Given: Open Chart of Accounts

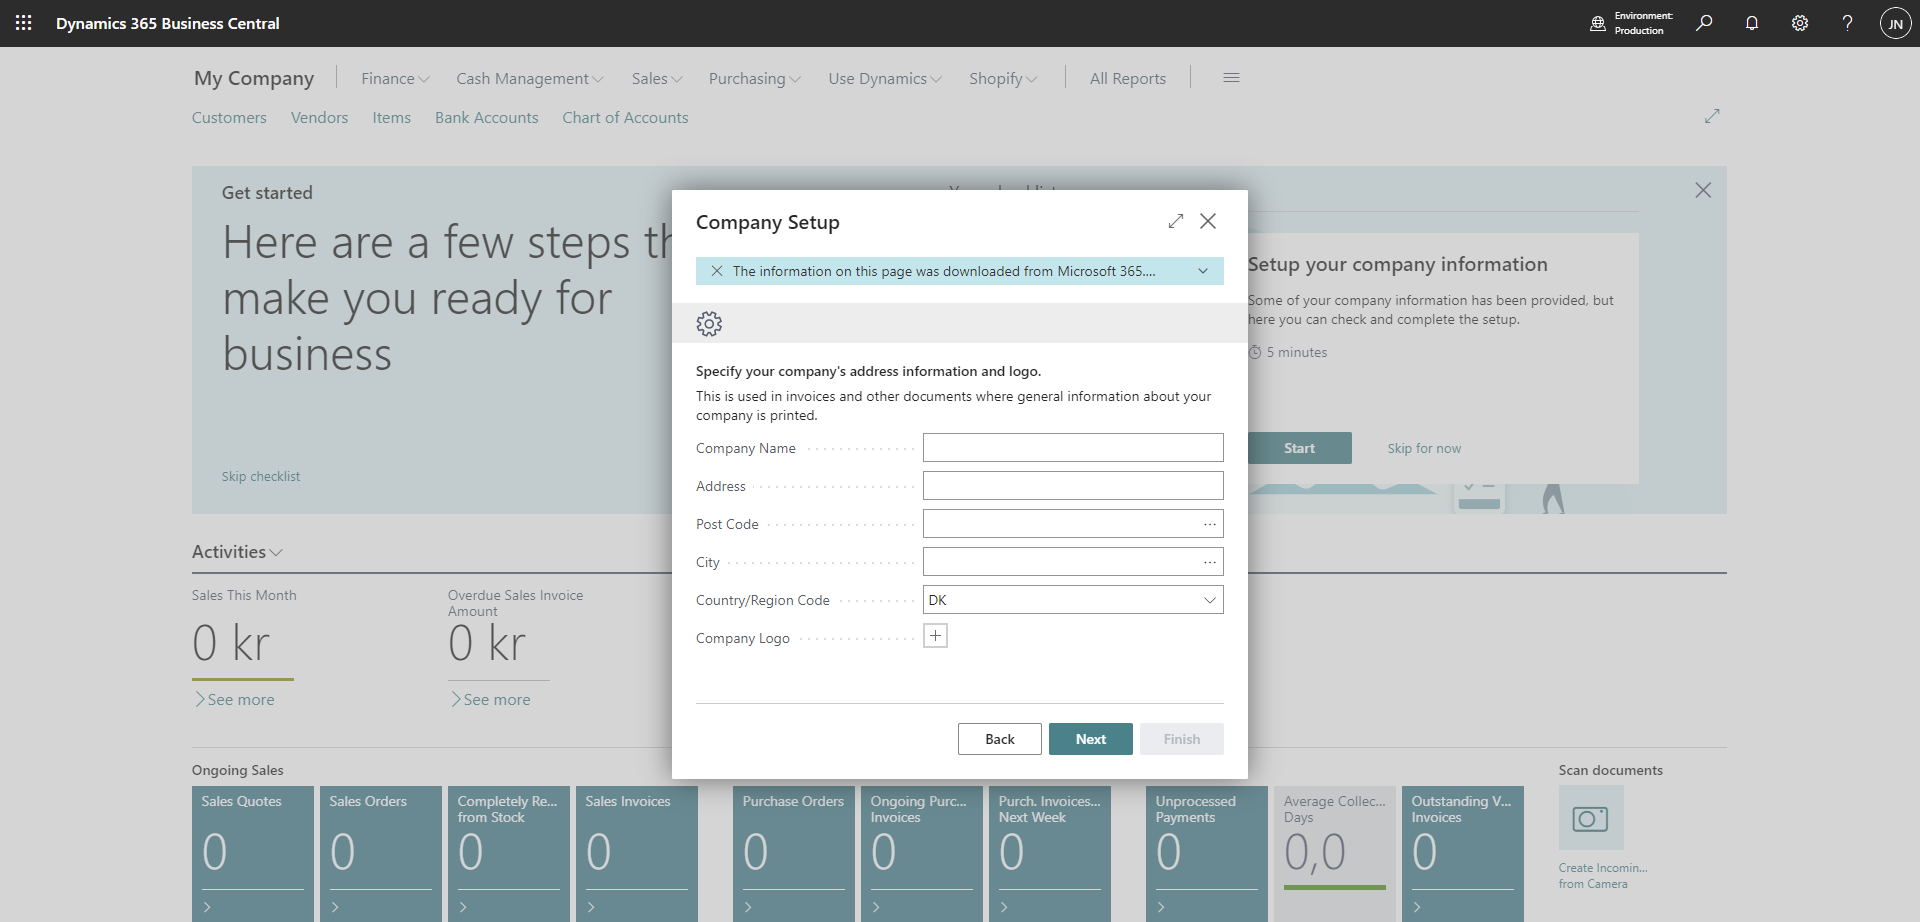Looking at the screenshot, I should (625, 117).
